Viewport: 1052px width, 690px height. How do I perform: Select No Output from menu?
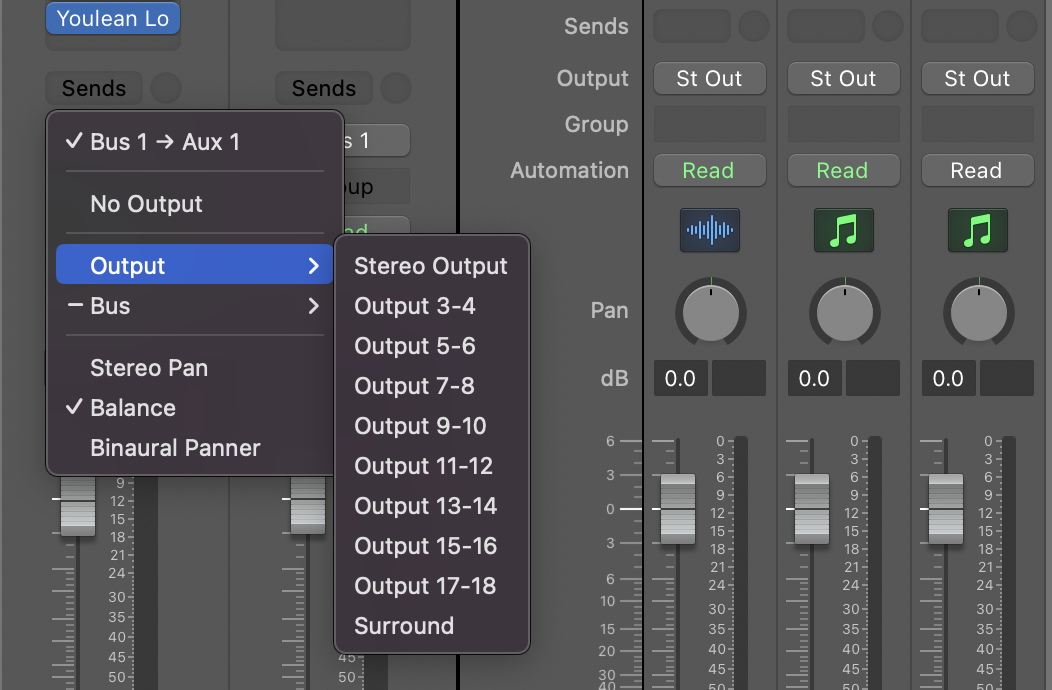195,203
